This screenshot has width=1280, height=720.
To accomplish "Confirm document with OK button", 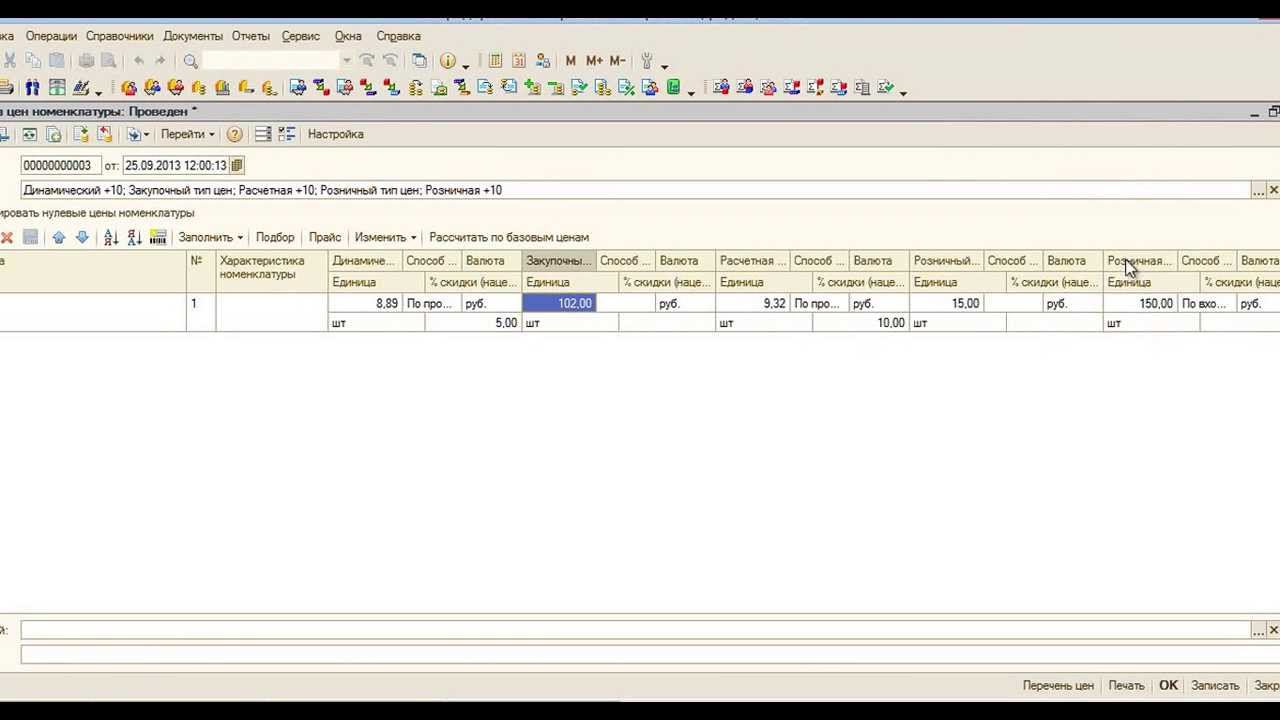I will pos(1168,685).
